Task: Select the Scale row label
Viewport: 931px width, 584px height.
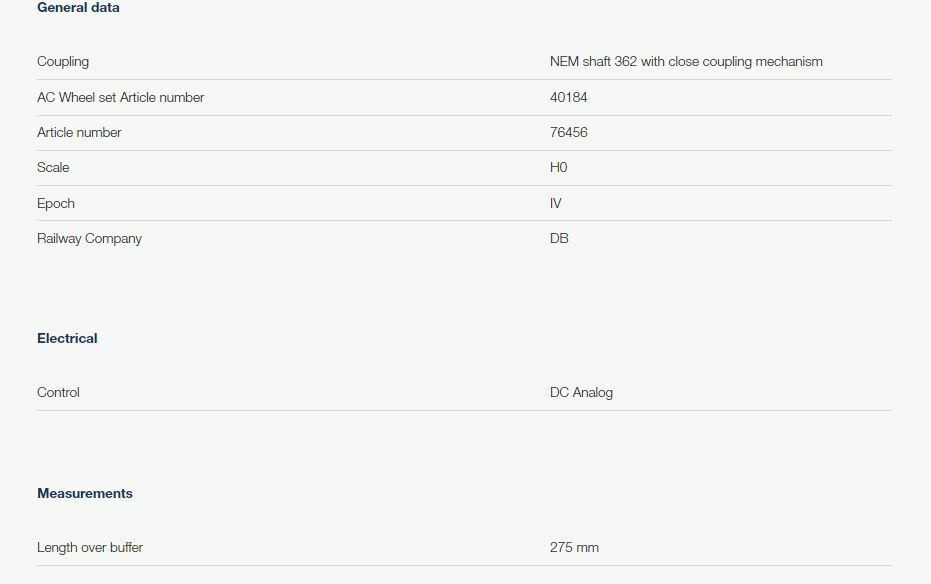Action: tap(53, 168)
